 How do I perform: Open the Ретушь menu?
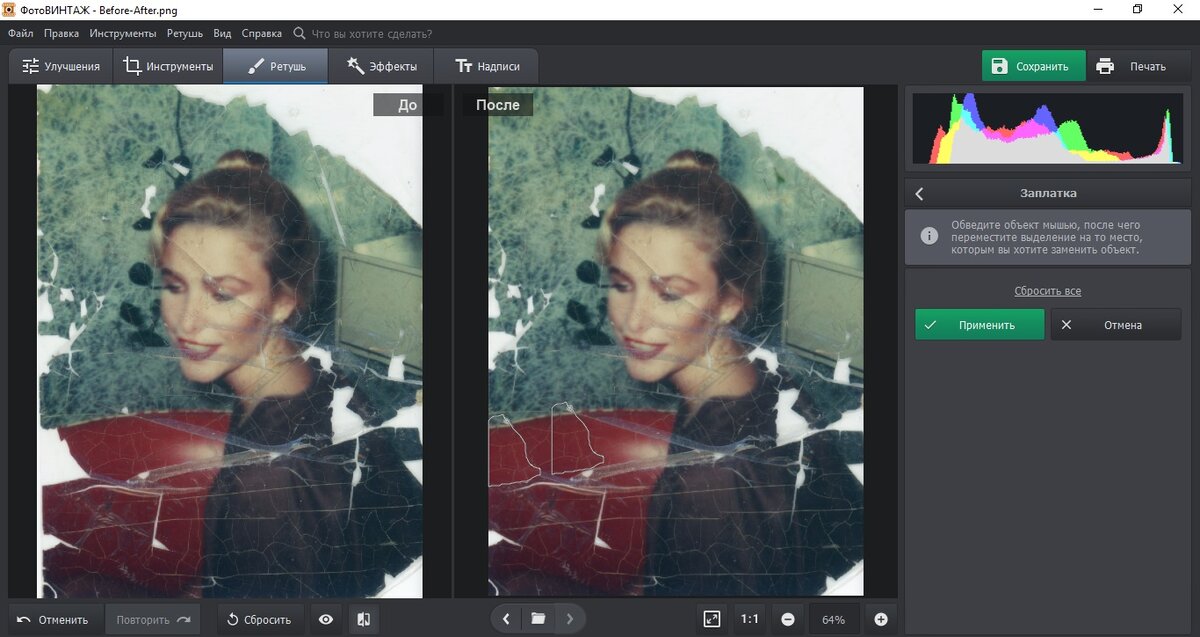point(185,33)
